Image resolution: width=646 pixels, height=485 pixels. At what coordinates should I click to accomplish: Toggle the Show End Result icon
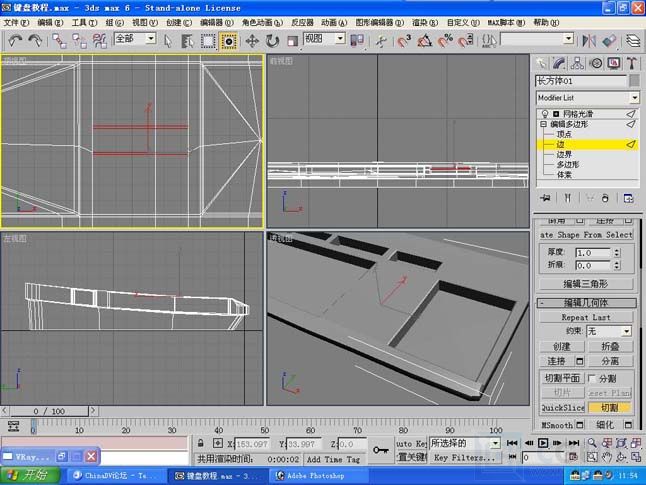coord(568,198)
